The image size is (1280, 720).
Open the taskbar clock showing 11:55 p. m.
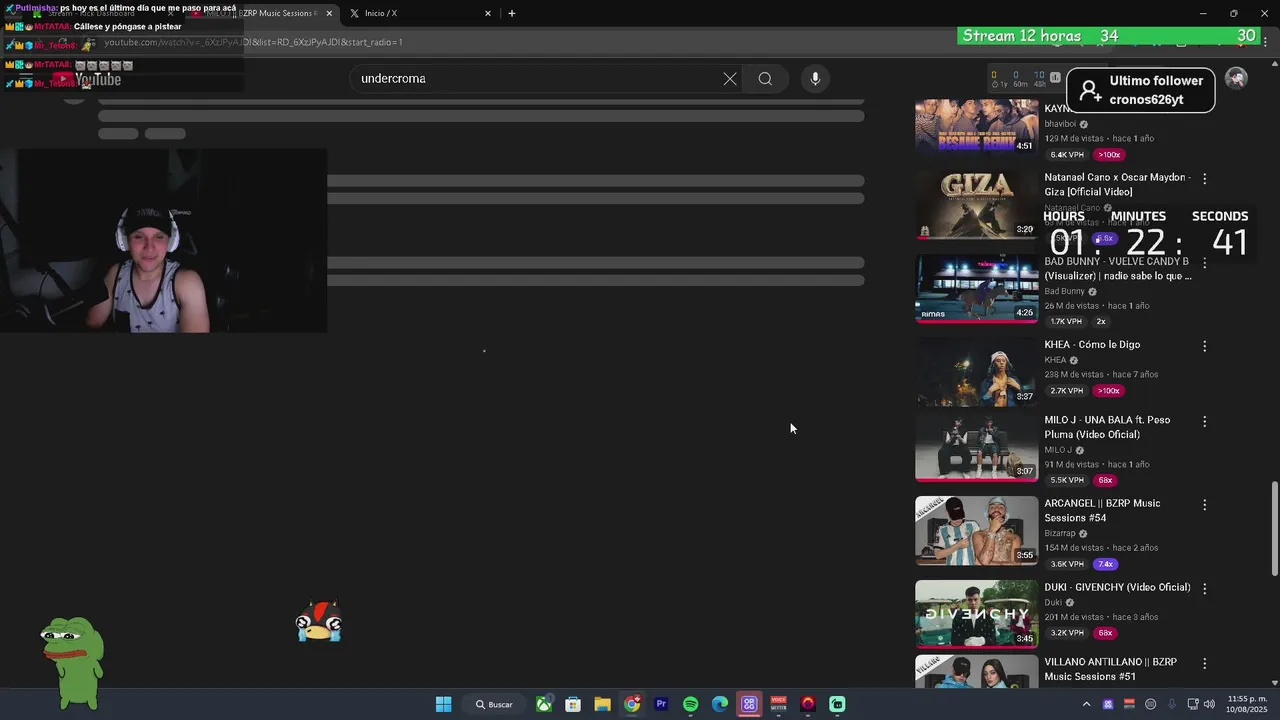pos(1247,704)
